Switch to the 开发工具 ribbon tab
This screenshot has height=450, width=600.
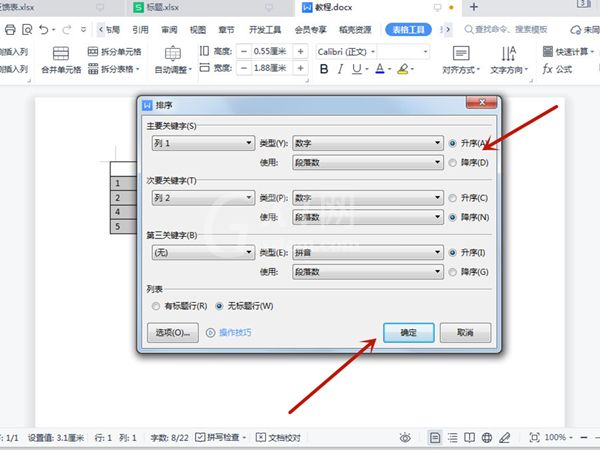pos(265,29)
